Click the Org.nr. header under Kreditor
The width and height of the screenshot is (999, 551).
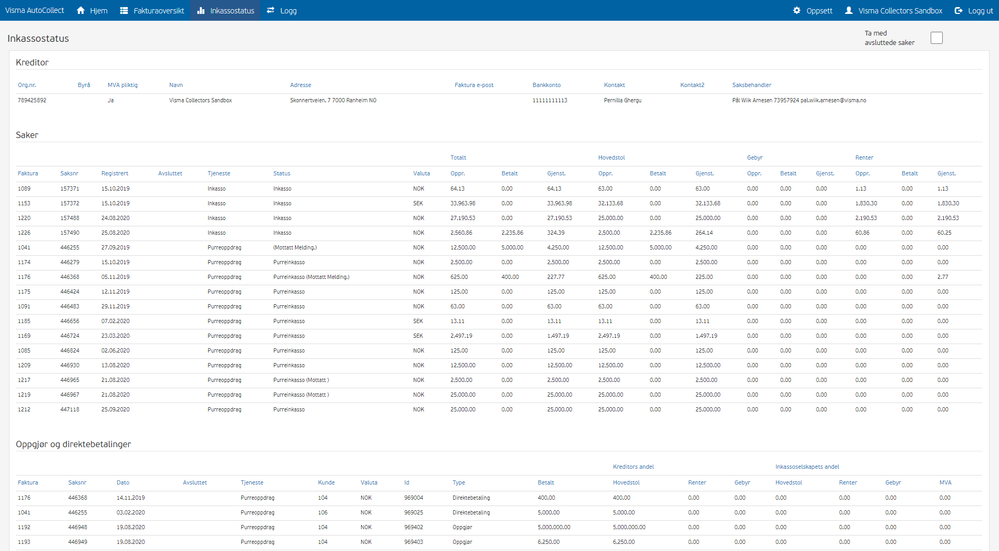28,85
